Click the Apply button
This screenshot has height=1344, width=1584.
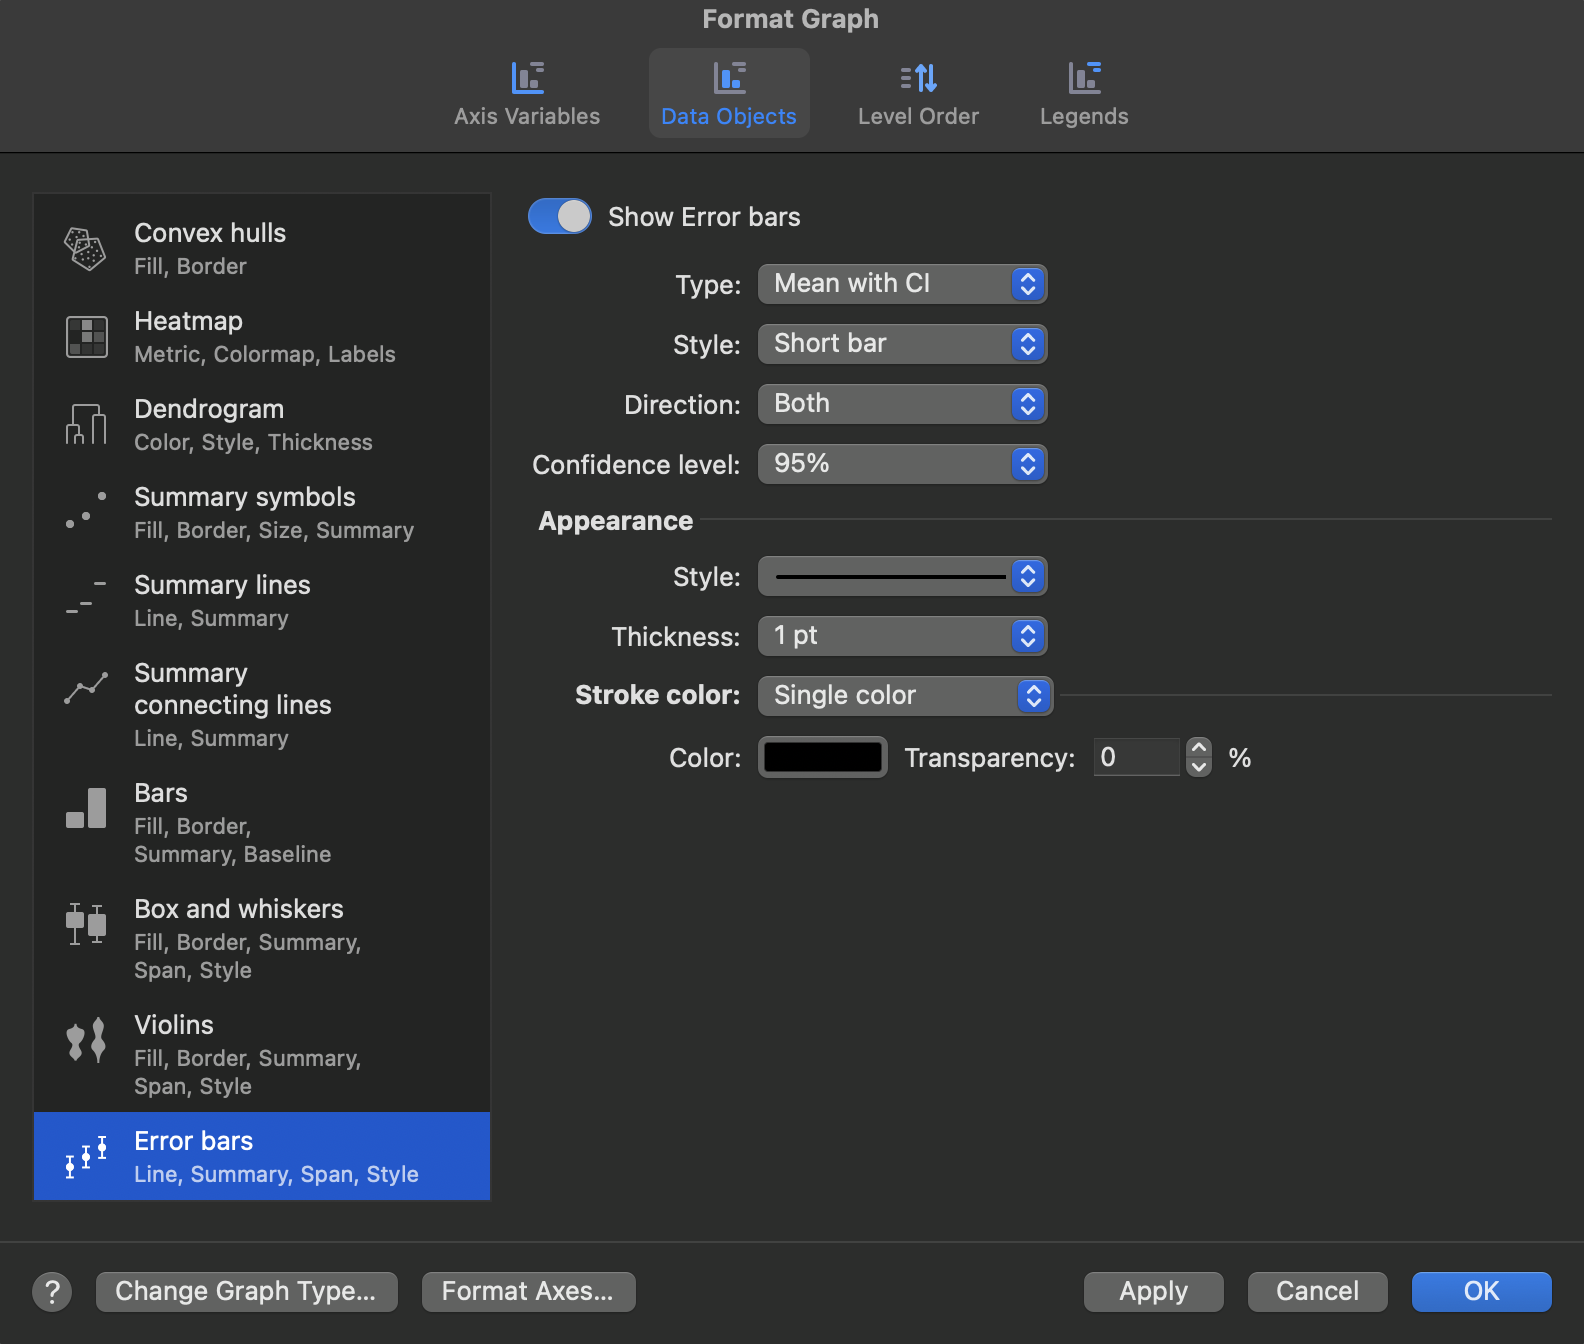point(1154,1292)
